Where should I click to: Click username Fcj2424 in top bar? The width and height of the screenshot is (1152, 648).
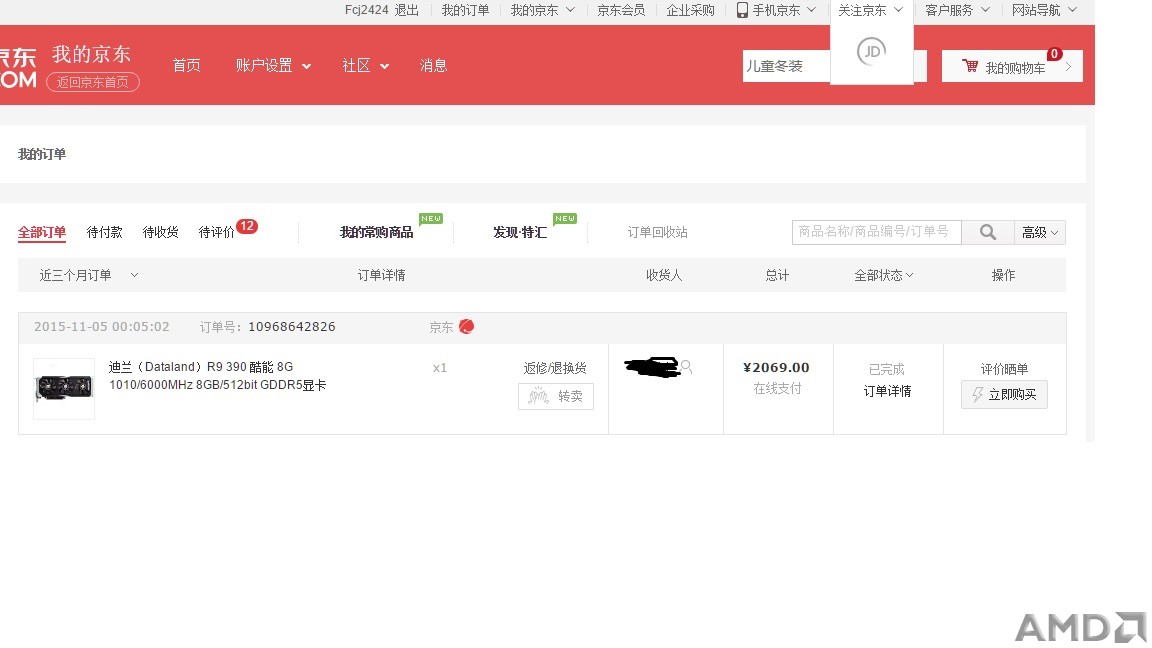(x=367, y=10)
